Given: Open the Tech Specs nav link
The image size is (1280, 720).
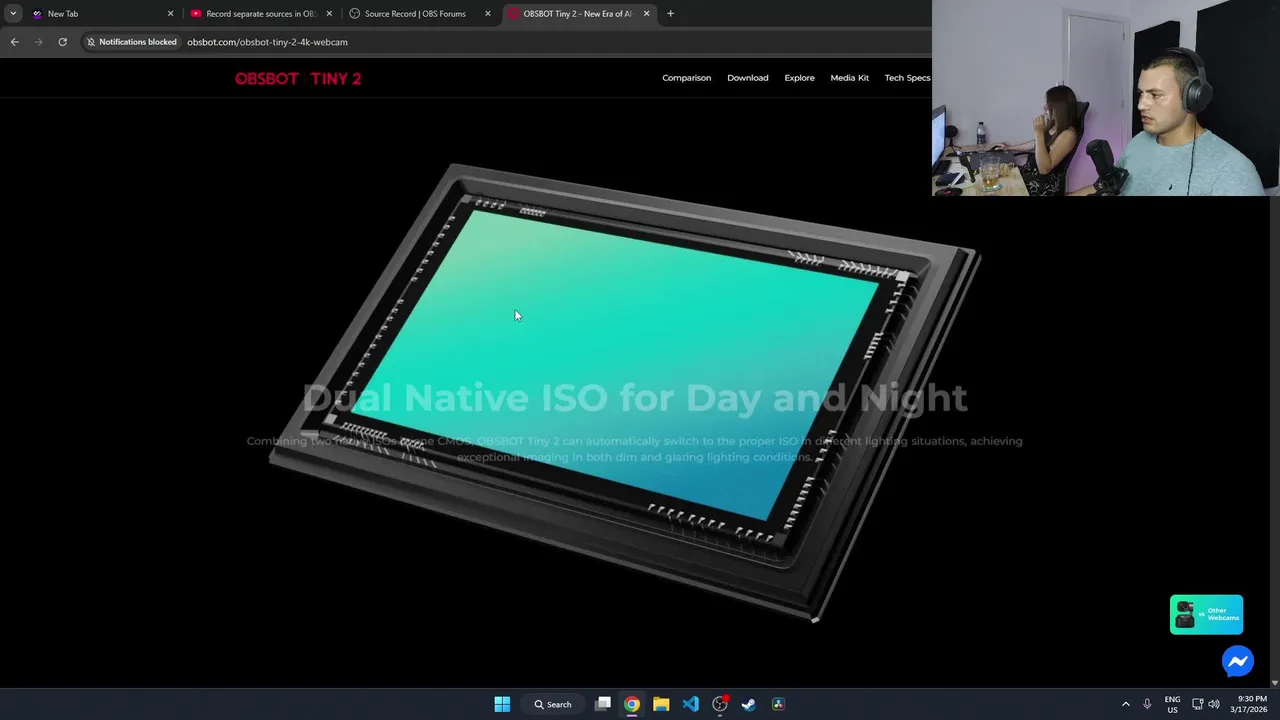Looking at the screenshot, I should (907, 78).
